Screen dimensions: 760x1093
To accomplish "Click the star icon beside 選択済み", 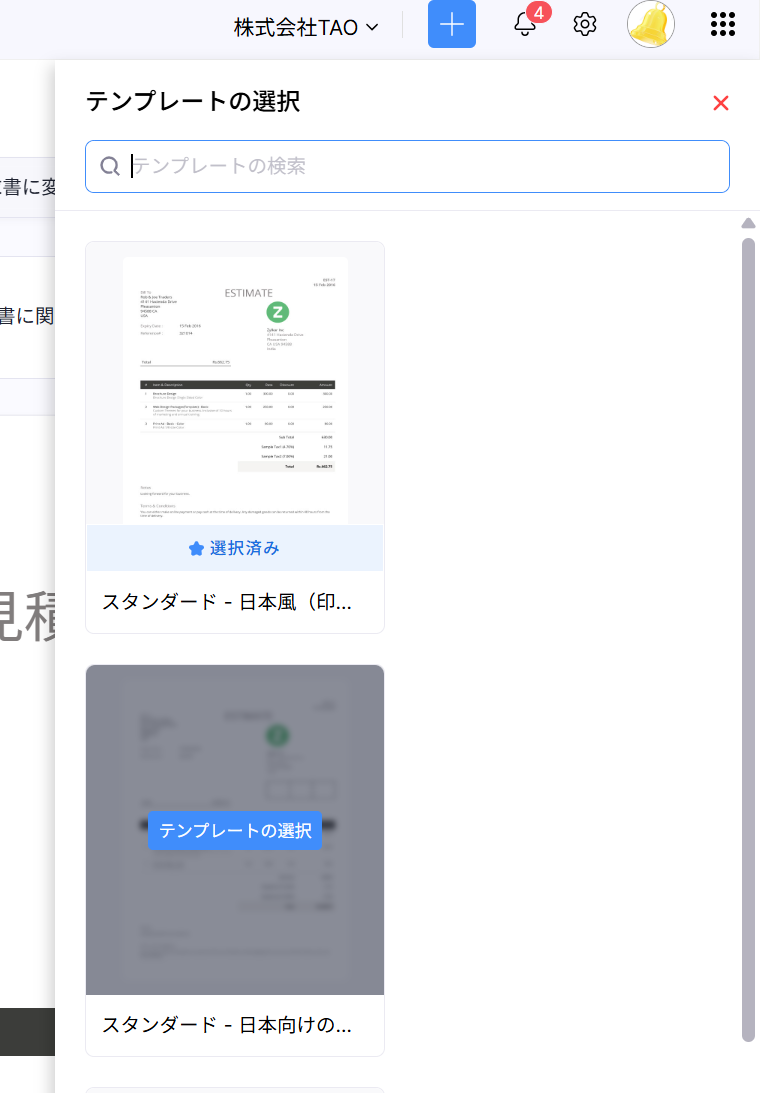I will click(196, 548).
